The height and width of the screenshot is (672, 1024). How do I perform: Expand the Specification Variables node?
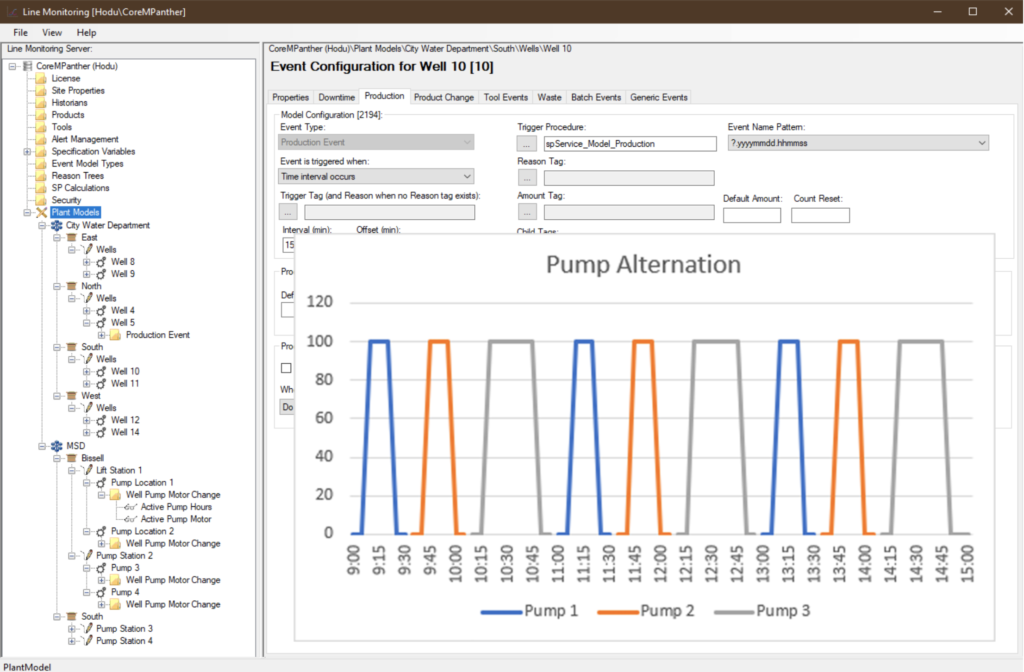click(27, 152)
